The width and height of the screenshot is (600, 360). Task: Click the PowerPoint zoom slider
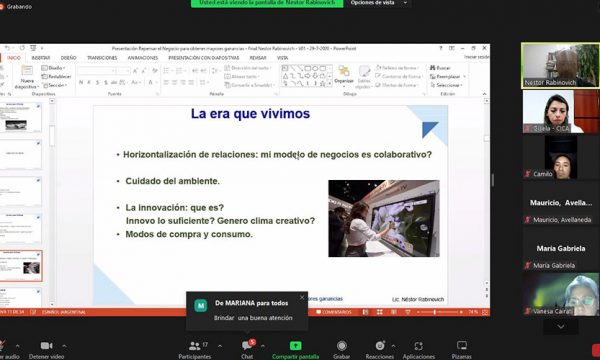pos(435,312)
